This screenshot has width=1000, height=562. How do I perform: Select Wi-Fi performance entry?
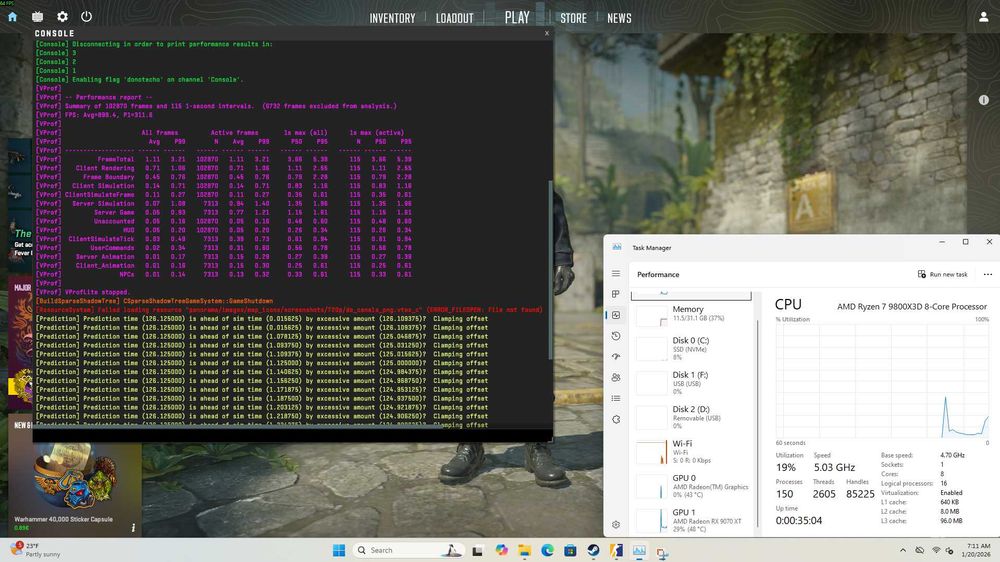click(x=693, y=452)
